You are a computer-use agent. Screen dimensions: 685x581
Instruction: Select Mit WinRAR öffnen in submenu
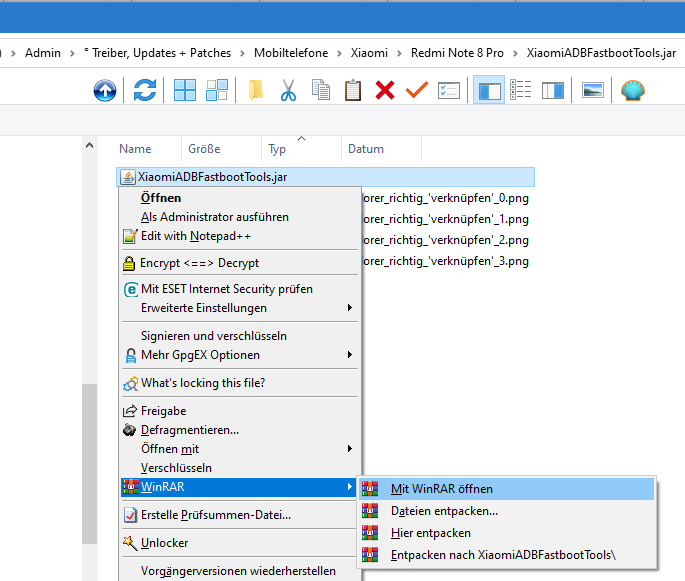click(x=507, y=489)
